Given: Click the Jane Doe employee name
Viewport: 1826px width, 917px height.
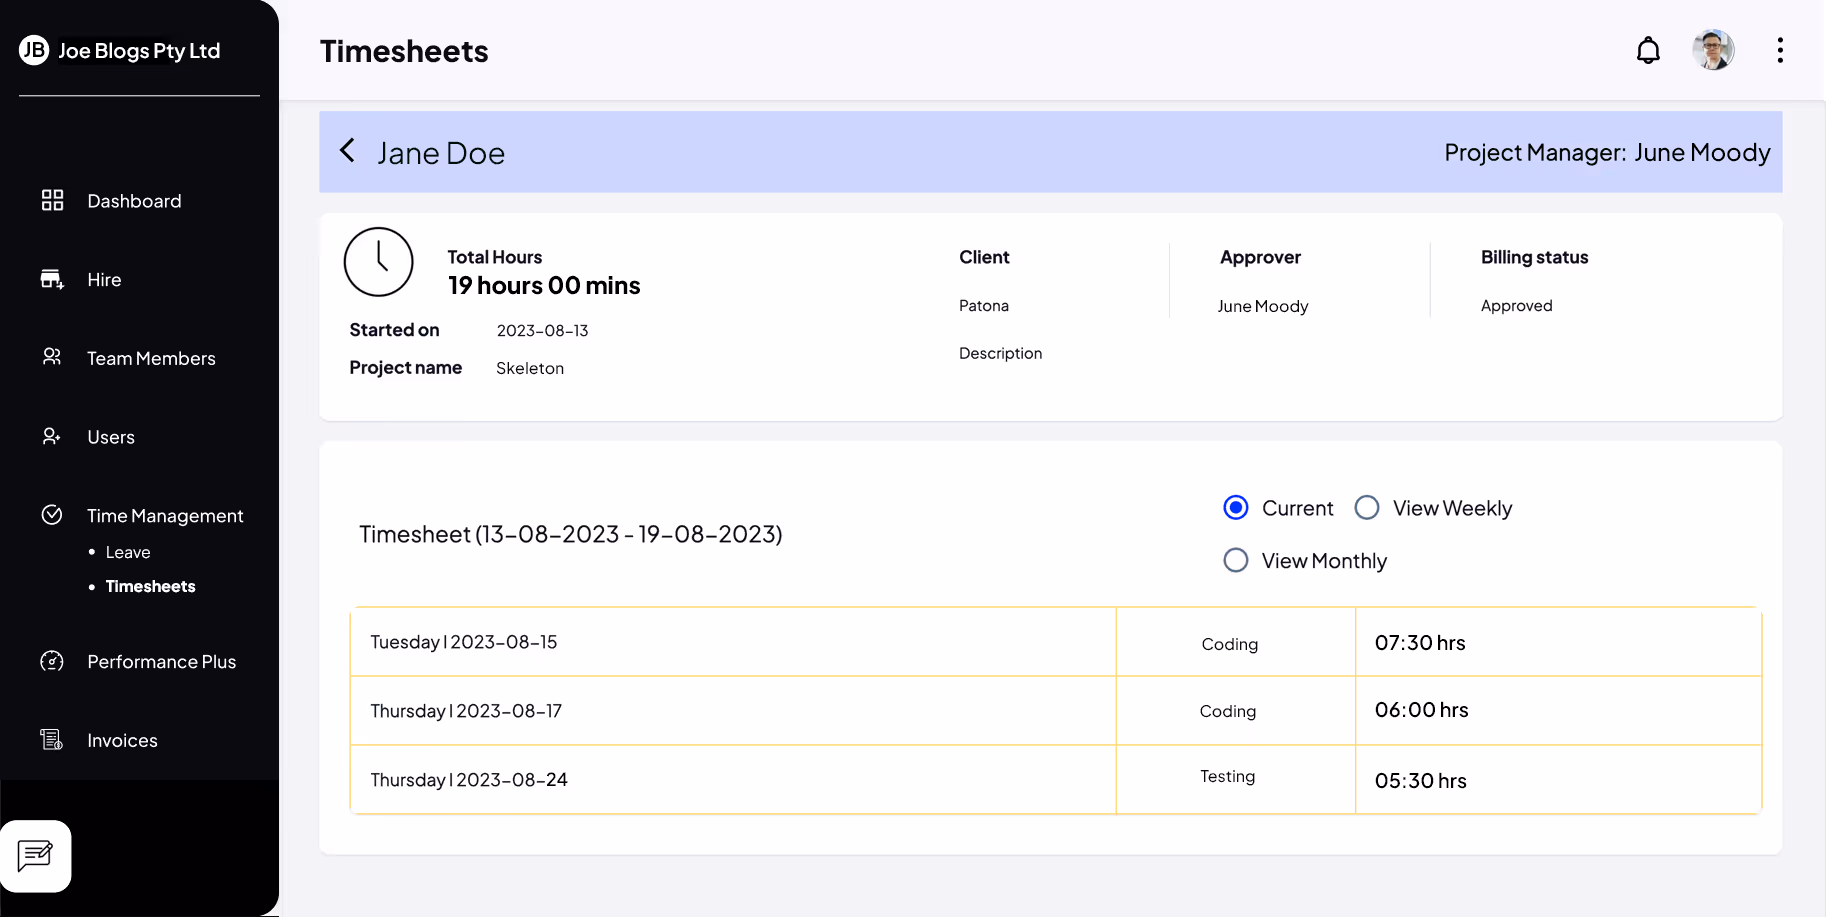Looking at the screenshot, I should (x=441, y=153).
